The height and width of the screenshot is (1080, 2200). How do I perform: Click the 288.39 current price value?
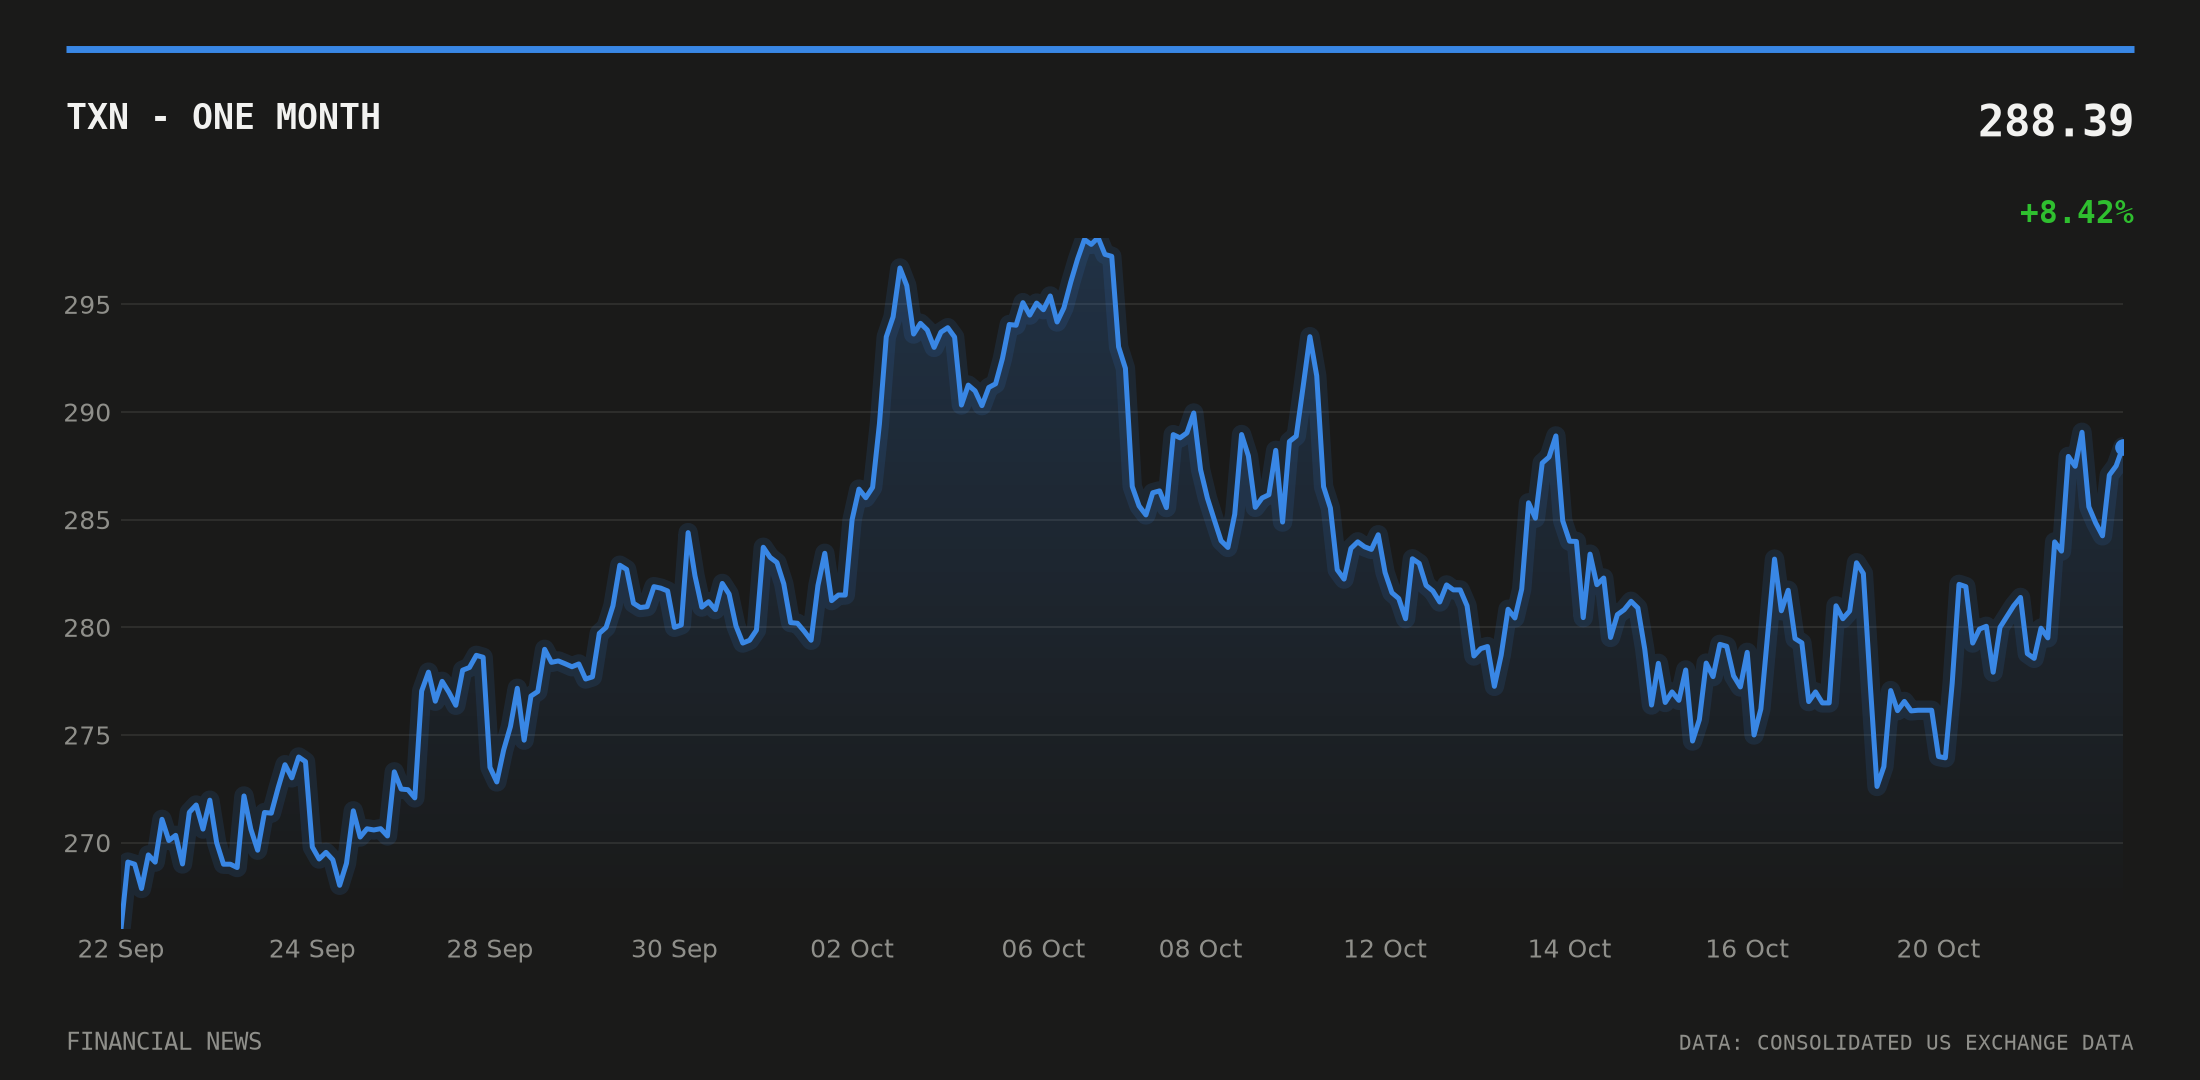[x=2055, y=122]
